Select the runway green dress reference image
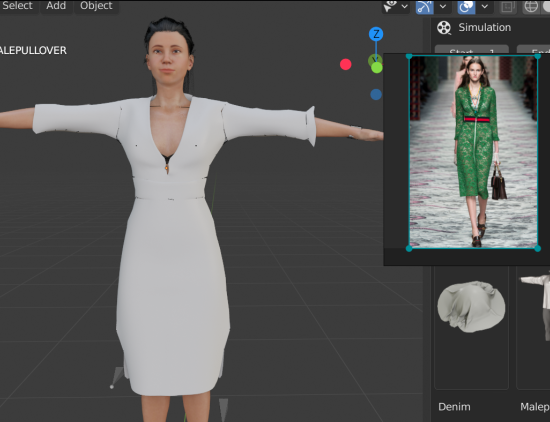The width and height of the screenshot is (550, 422). [473, 152]
